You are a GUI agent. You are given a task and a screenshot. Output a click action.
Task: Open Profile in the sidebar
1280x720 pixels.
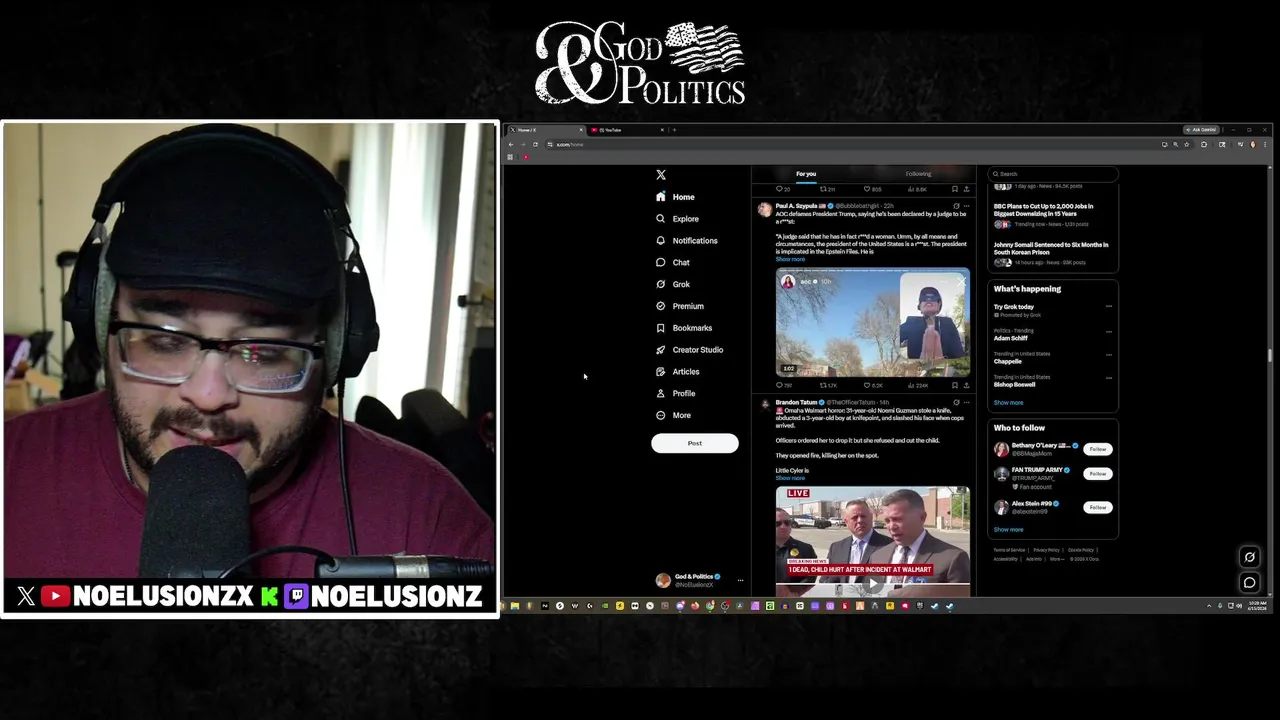click(x=675, y=393)
